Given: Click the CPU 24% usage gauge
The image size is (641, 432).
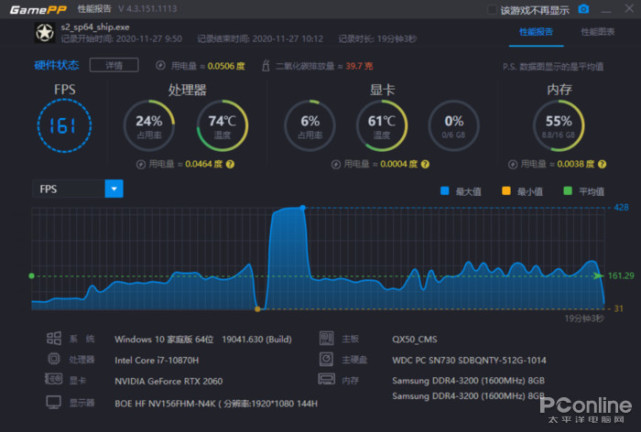Looking at the screenshot, I should coord(149,126).
